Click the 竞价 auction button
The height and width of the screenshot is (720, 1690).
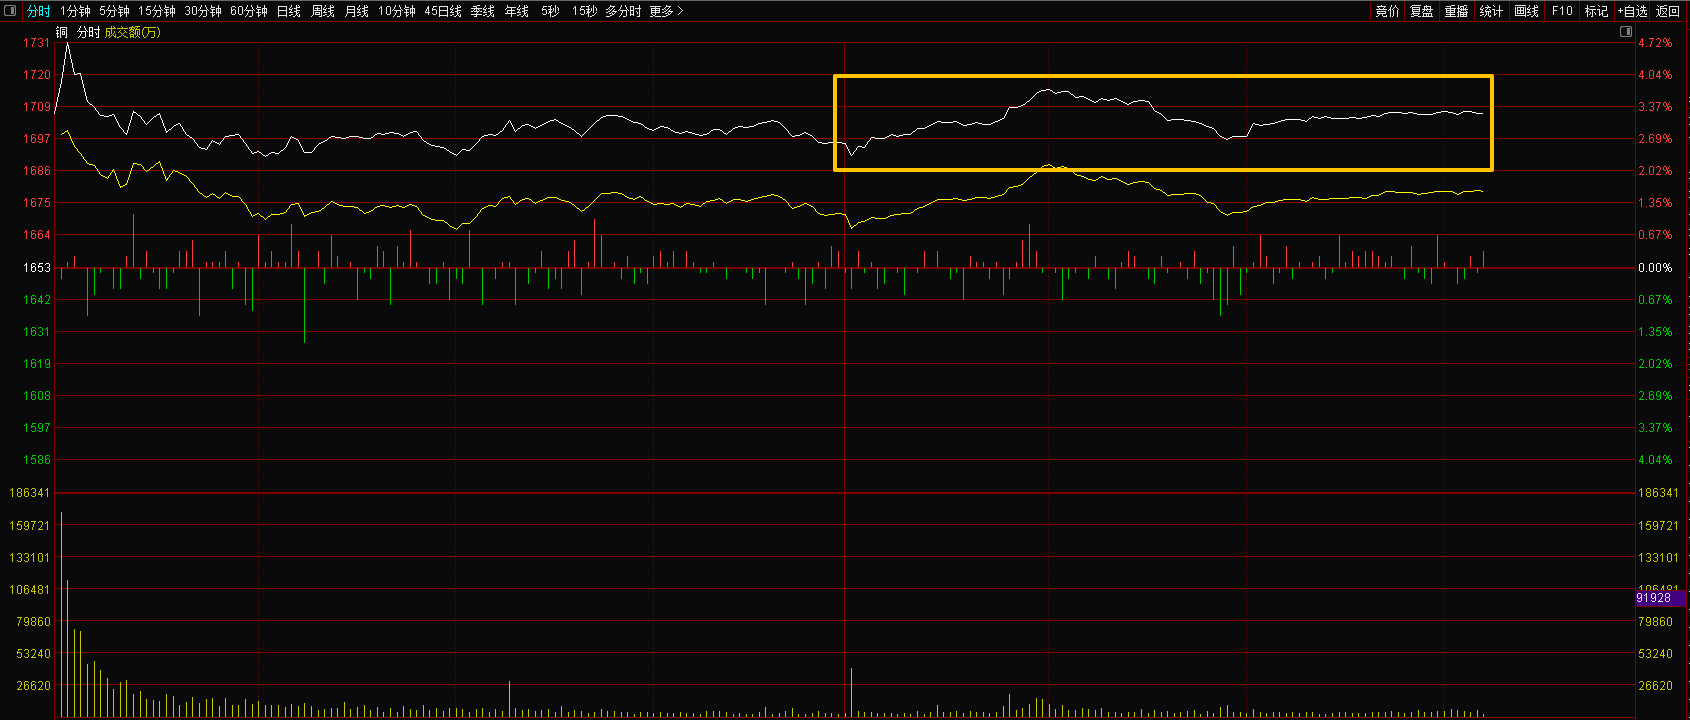pos(1387,11)
